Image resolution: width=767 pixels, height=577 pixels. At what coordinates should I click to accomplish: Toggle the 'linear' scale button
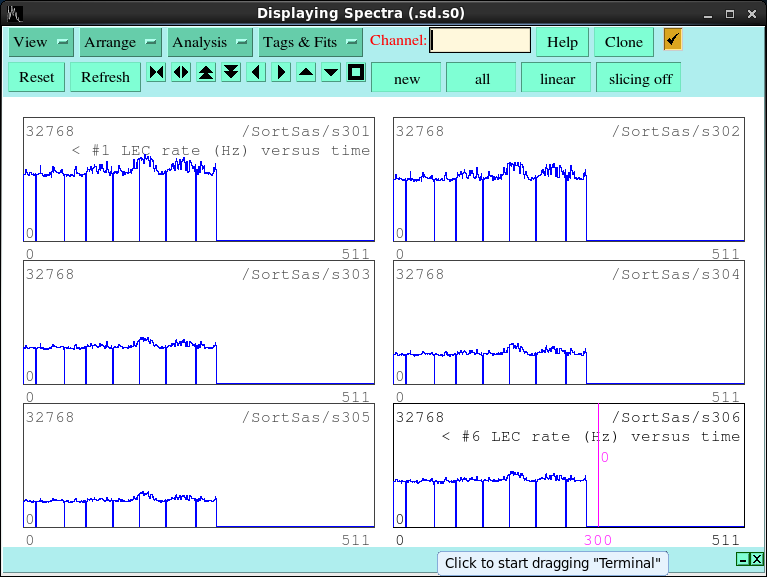pos(557,78)
